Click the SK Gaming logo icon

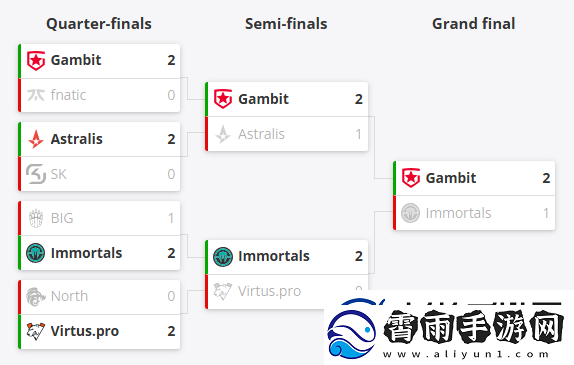click(36, 174)
